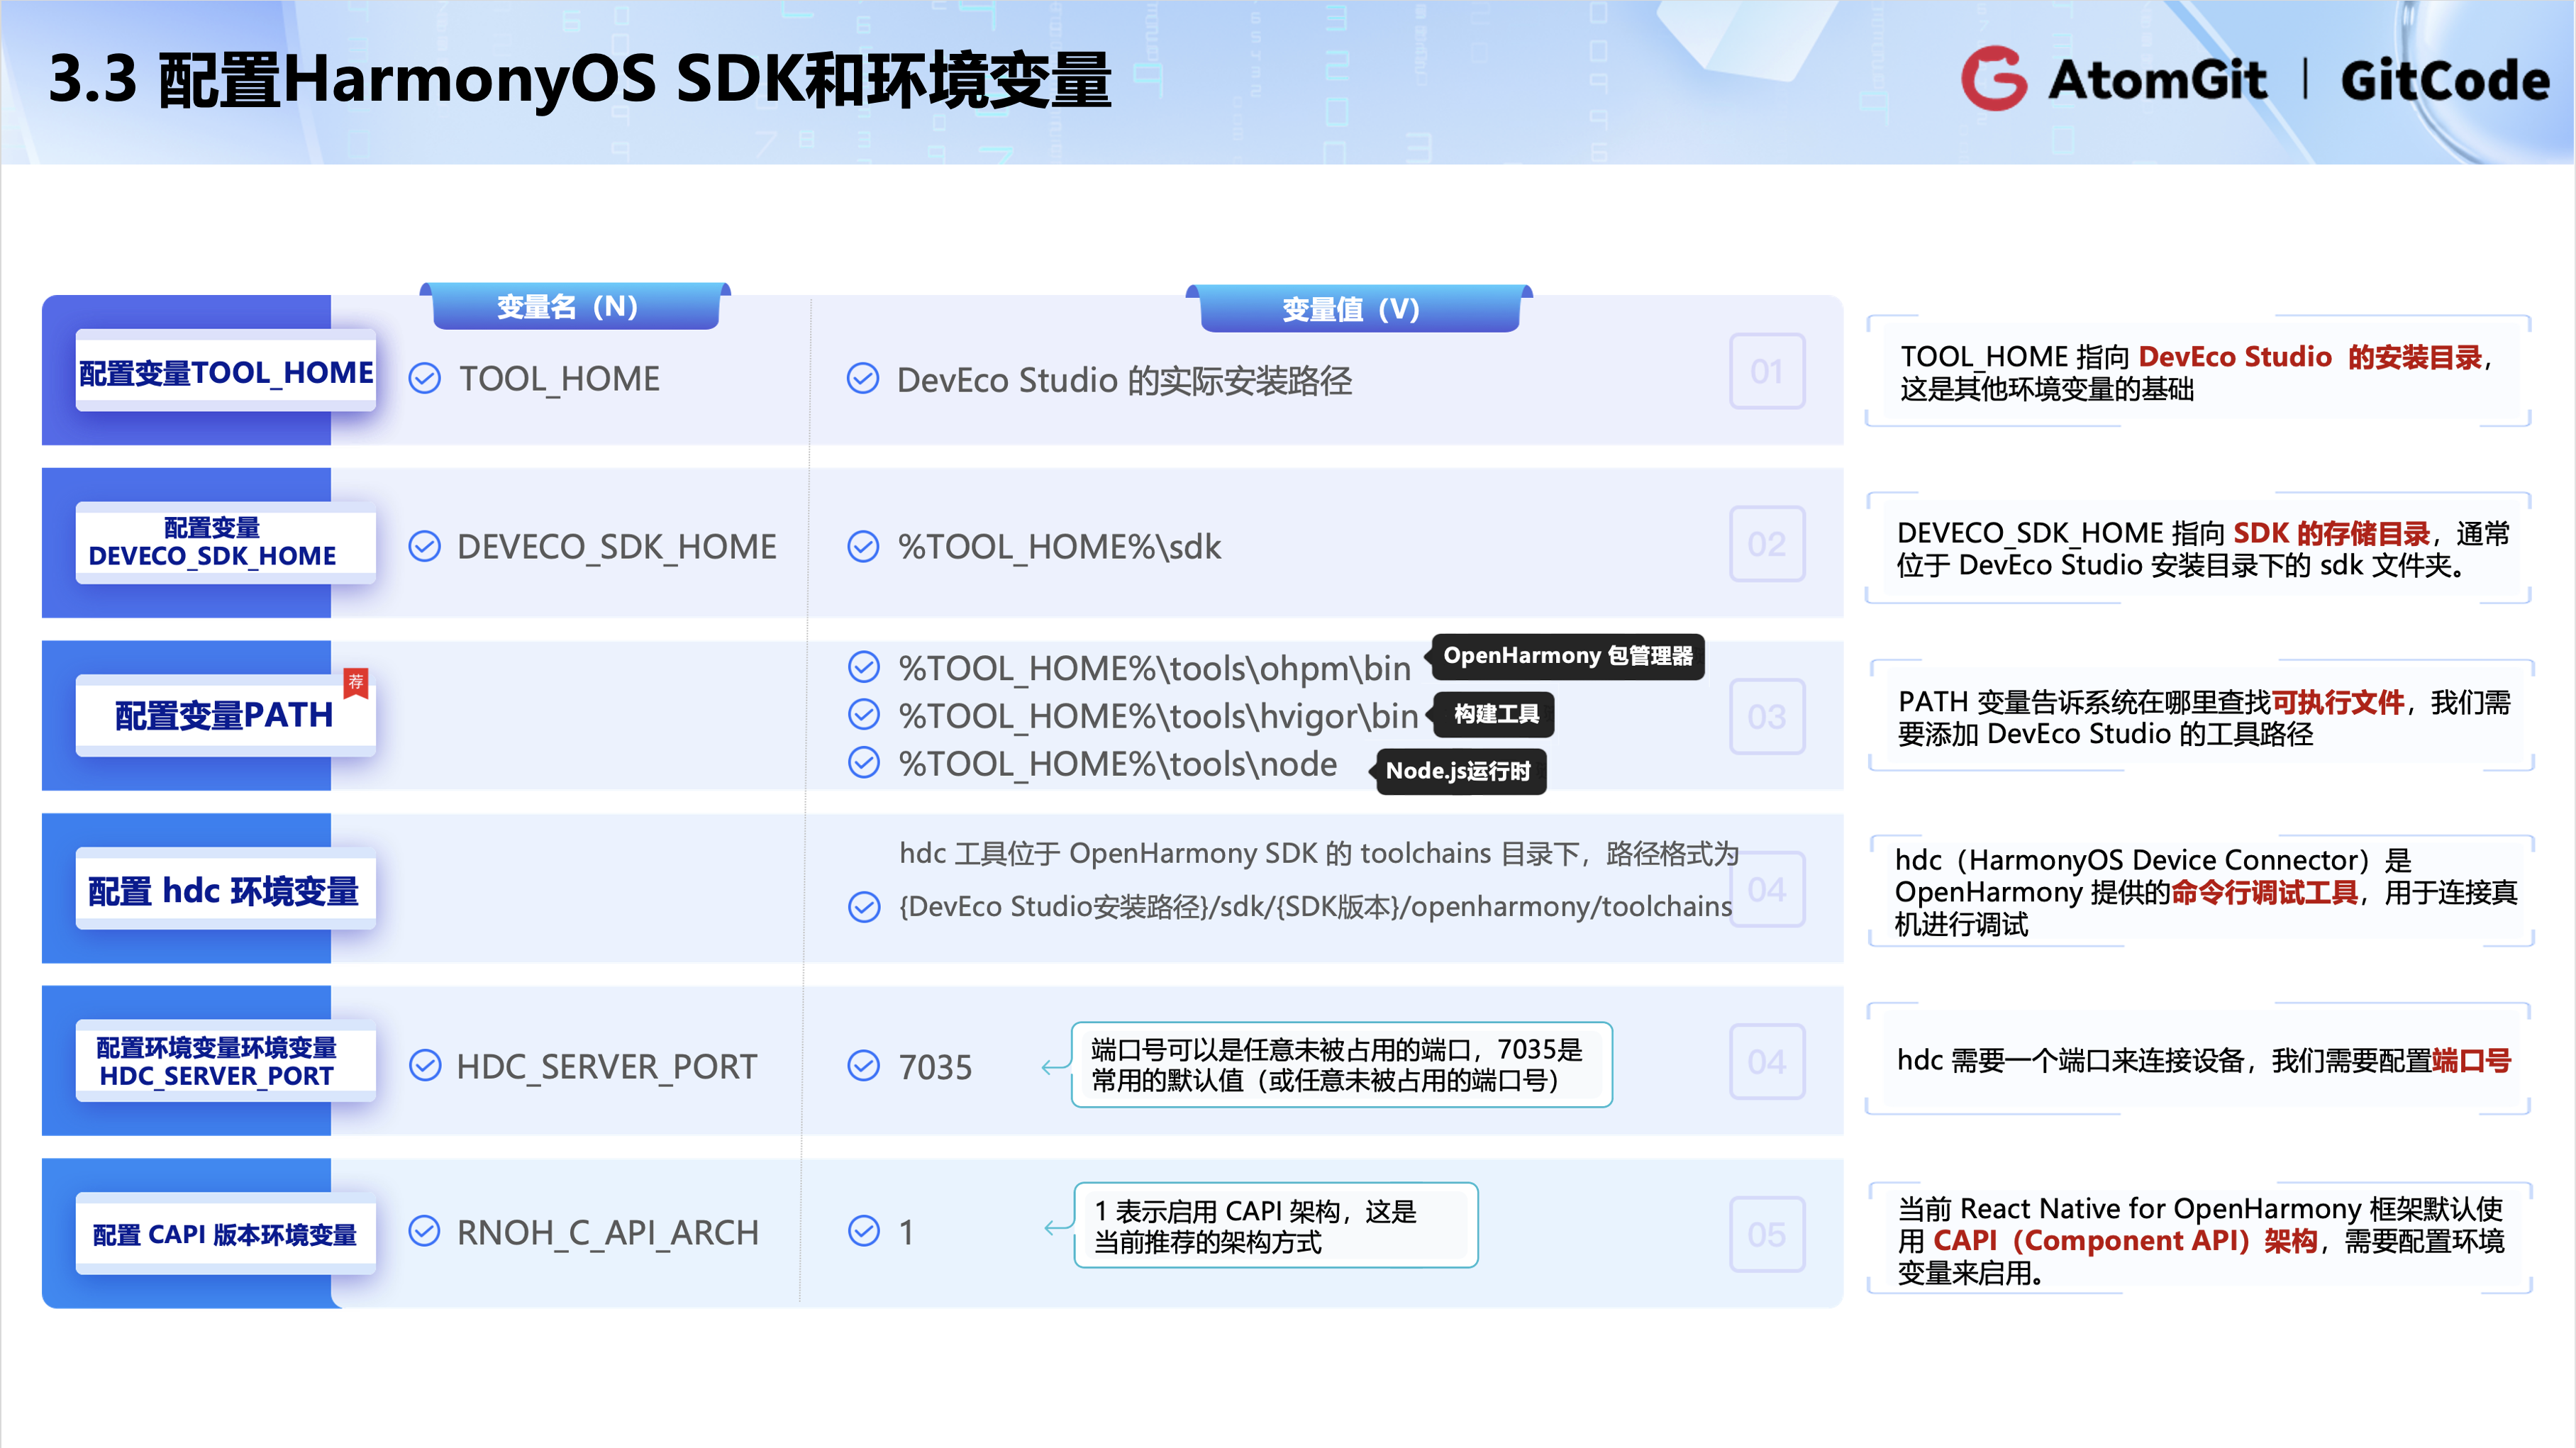Click check icon before %TOOL_HOME%\tools\ohpm\bin
The height and width of the screenshot is (1448, 2576).
tap(864, 666)
